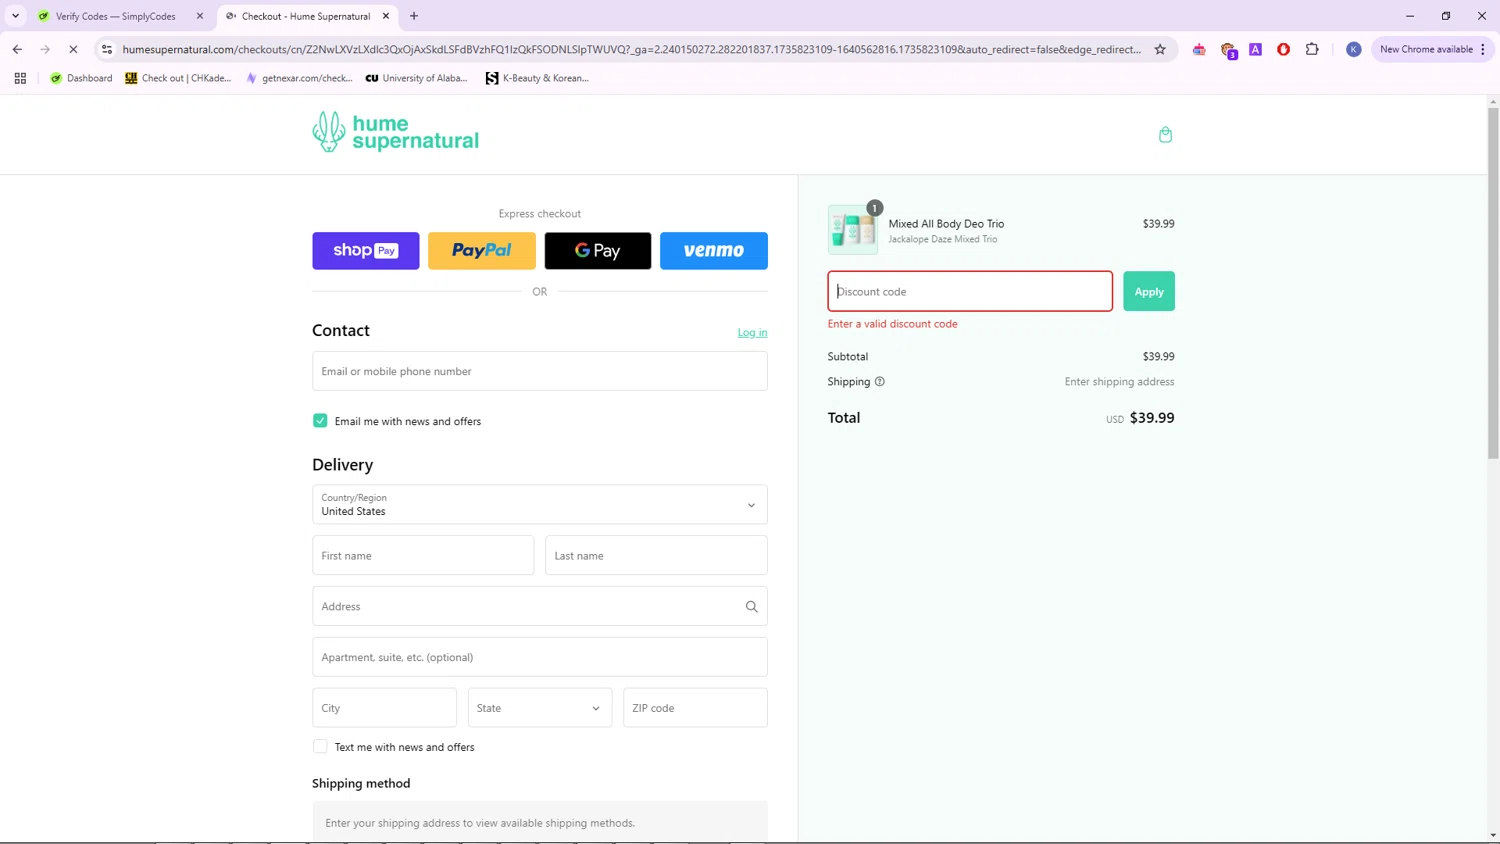Stop page loading with the X button
This screenshot has height=844, width=1500.
tap(73, 49)
